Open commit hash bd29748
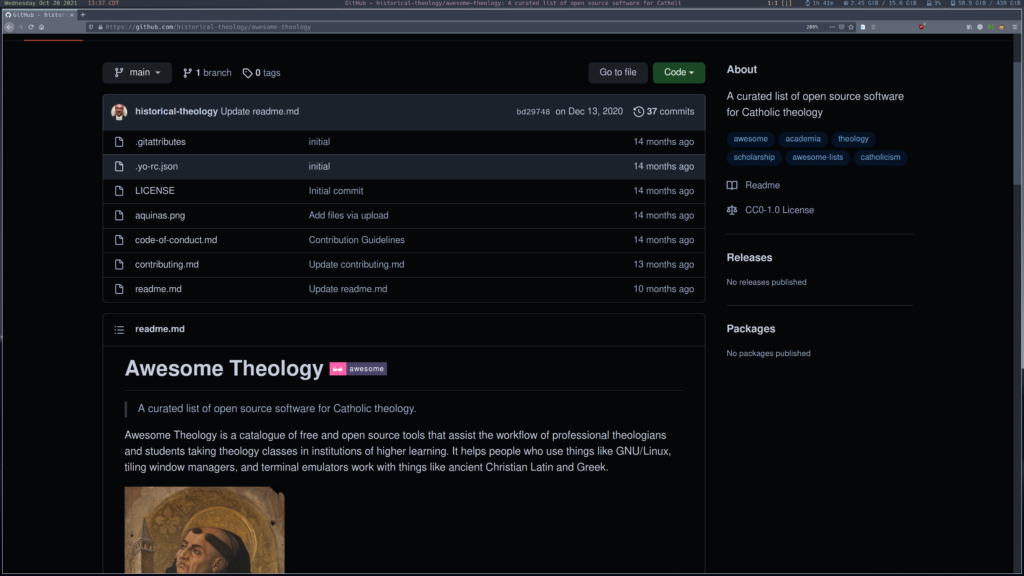 point(533,112)
